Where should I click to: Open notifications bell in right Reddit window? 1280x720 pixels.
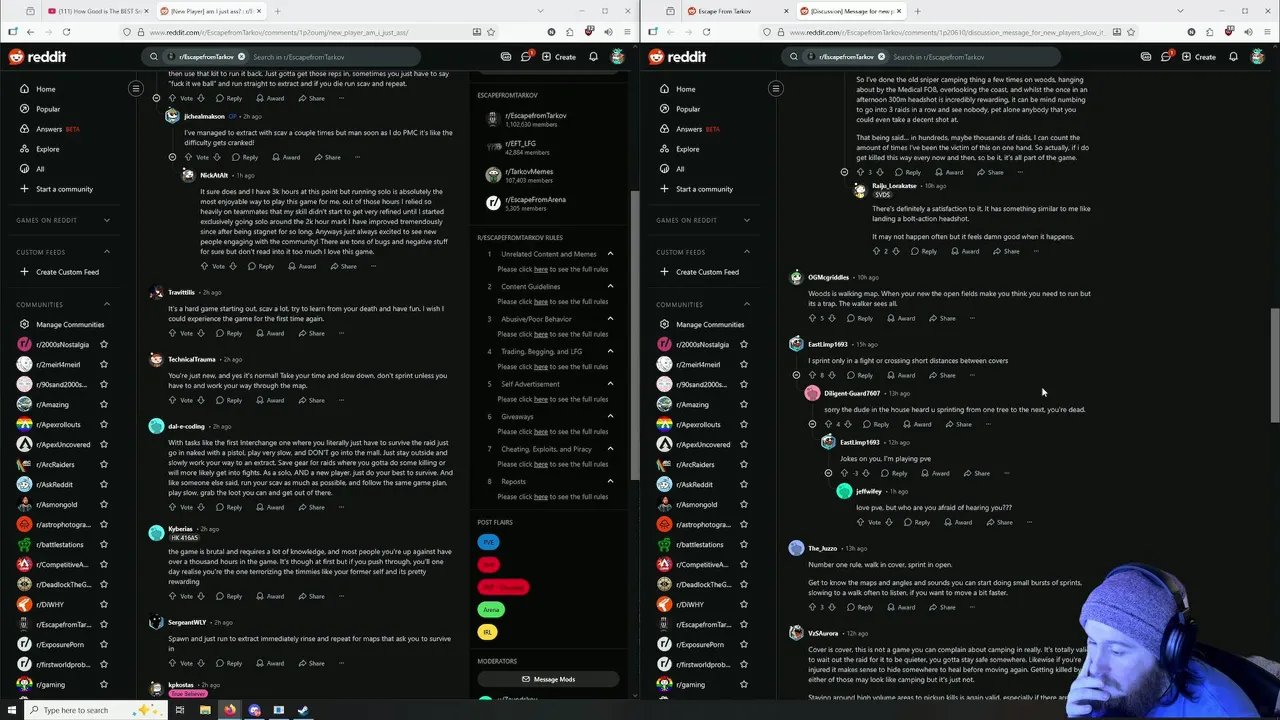point(1234,57)
